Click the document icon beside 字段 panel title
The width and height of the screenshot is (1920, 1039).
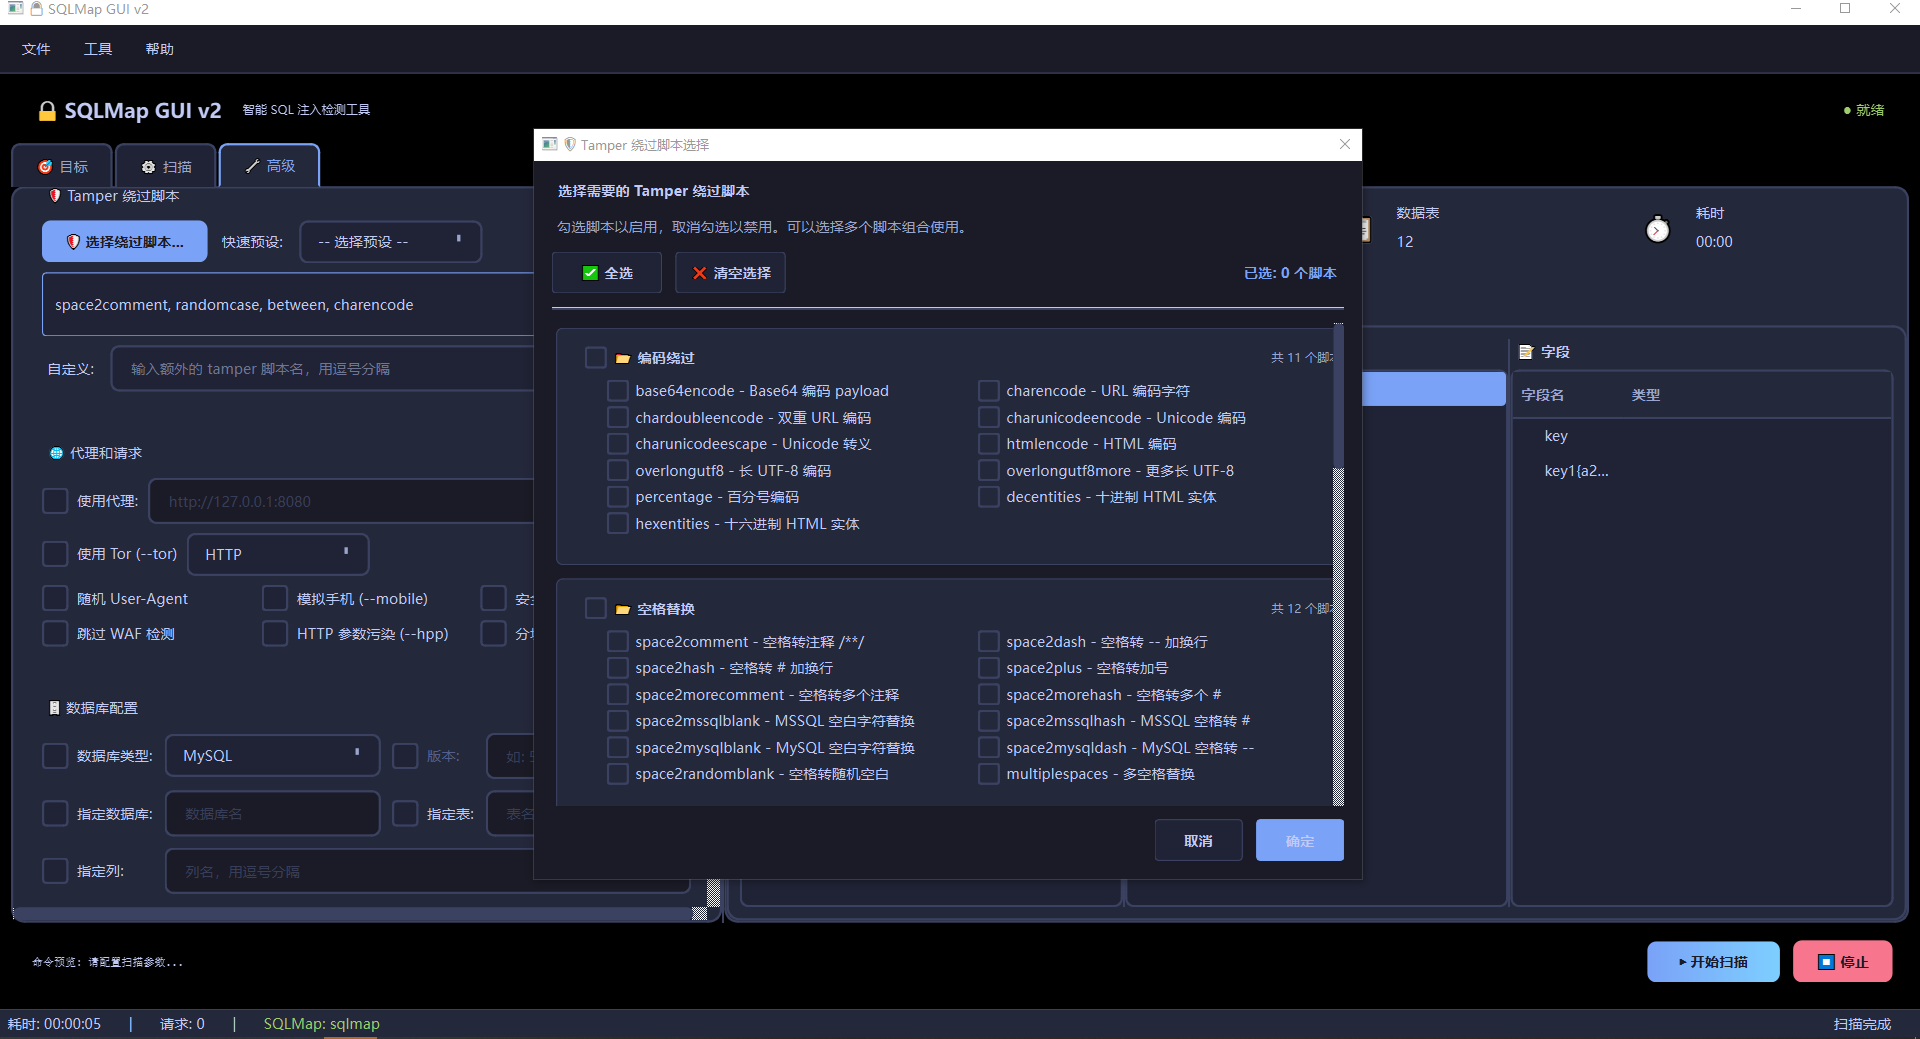coord(1525,351)
